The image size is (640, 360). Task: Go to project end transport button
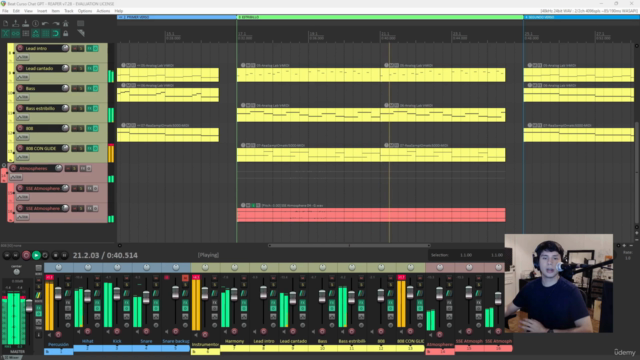(x=16, y=255)
